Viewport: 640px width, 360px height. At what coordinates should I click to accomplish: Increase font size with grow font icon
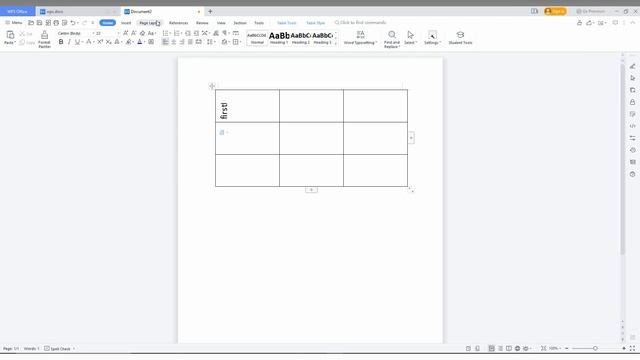point(126,33)
